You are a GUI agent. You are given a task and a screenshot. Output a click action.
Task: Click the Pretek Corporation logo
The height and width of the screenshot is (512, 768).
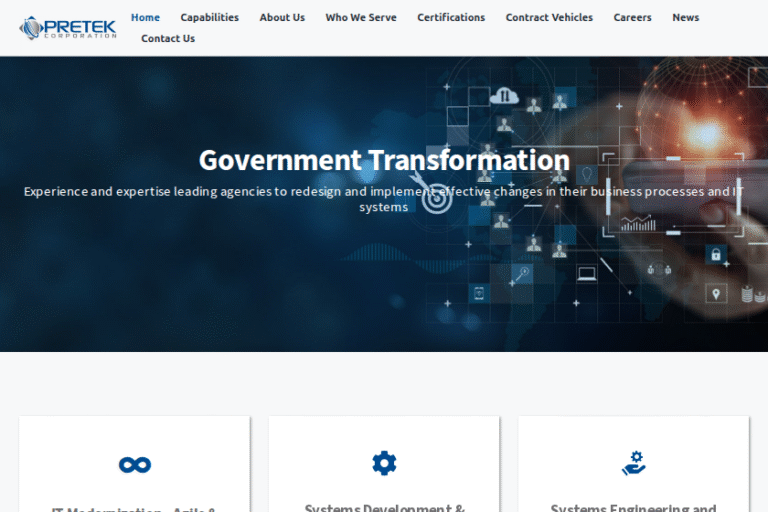[67, 27]
